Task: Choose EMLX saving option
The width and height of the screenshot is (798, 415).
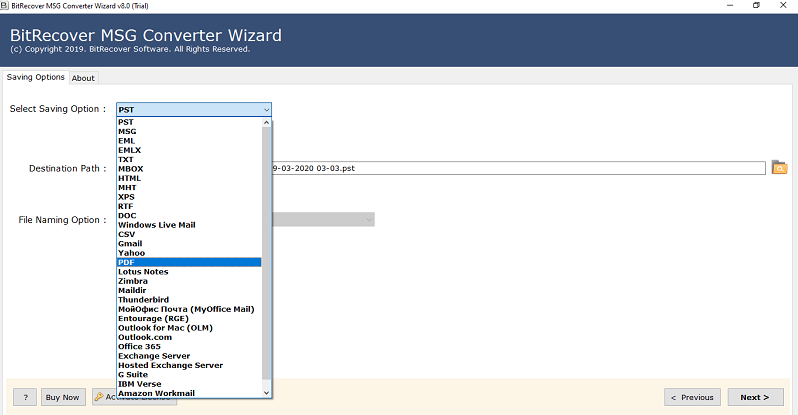Action: click(189, 150)
